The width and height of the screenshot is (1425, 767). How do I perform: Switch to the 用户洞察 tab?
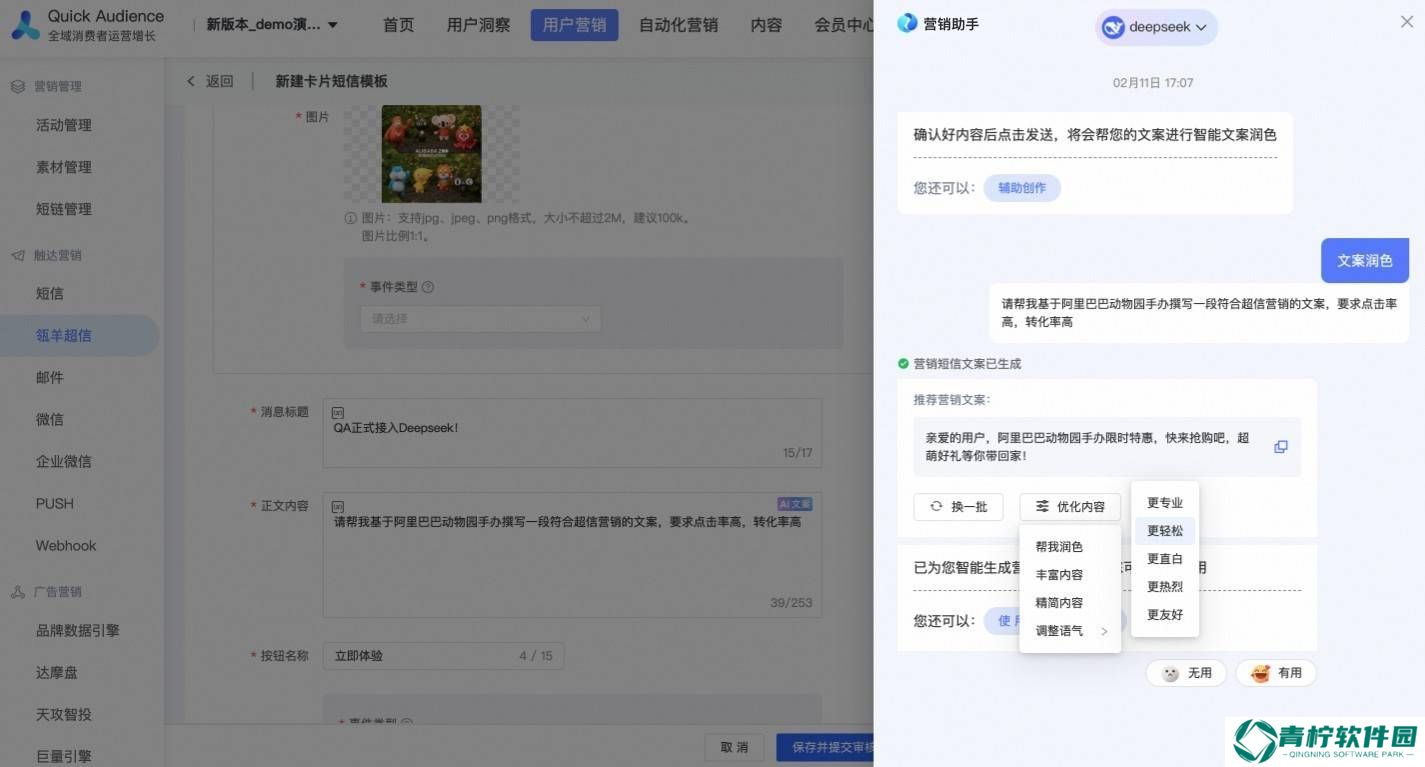(x=479, y=25)
